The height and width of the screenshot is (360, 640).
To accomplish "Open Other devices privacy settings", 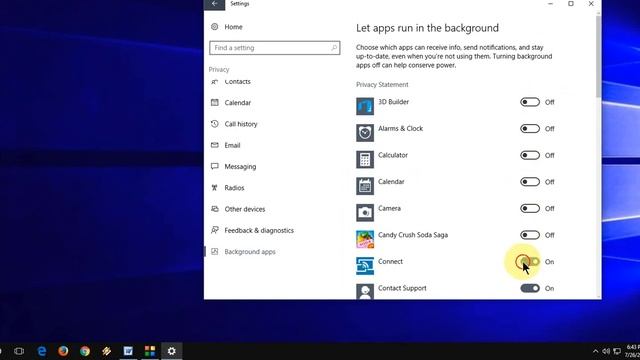I will tap(245, 209).
